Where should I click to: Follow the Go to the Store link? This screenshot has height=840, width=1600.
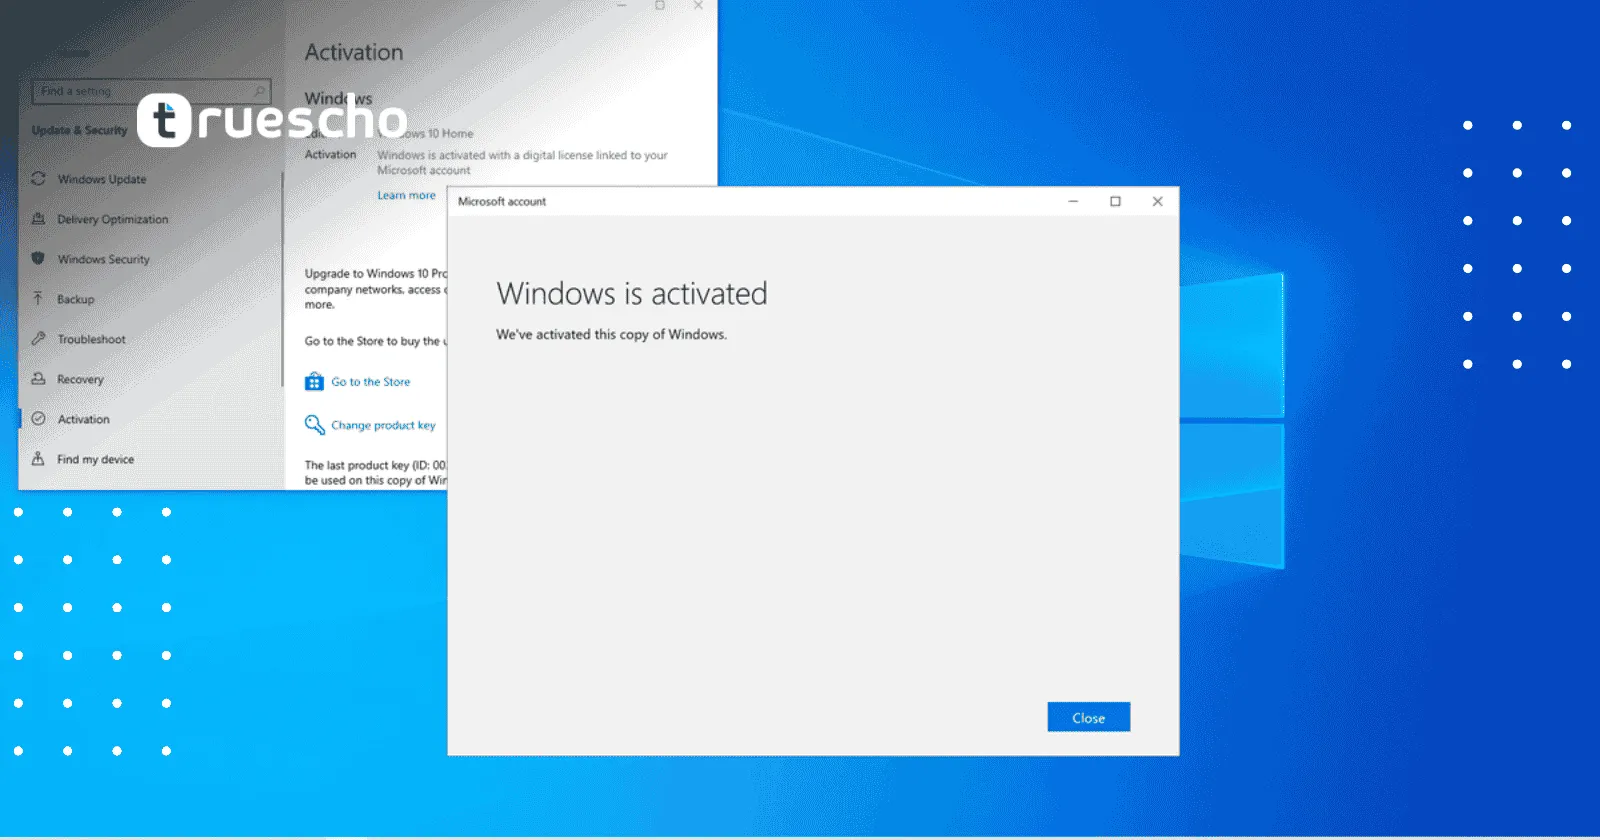[370, 382]
